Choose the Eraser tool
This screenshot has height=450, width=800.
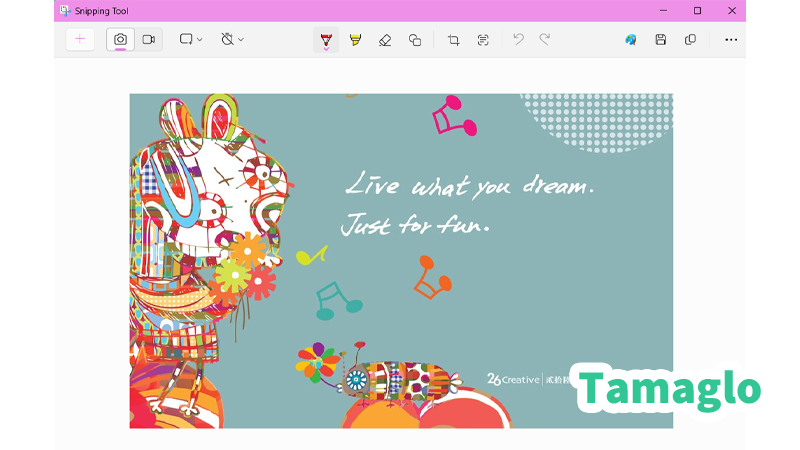tap(385, 40)
